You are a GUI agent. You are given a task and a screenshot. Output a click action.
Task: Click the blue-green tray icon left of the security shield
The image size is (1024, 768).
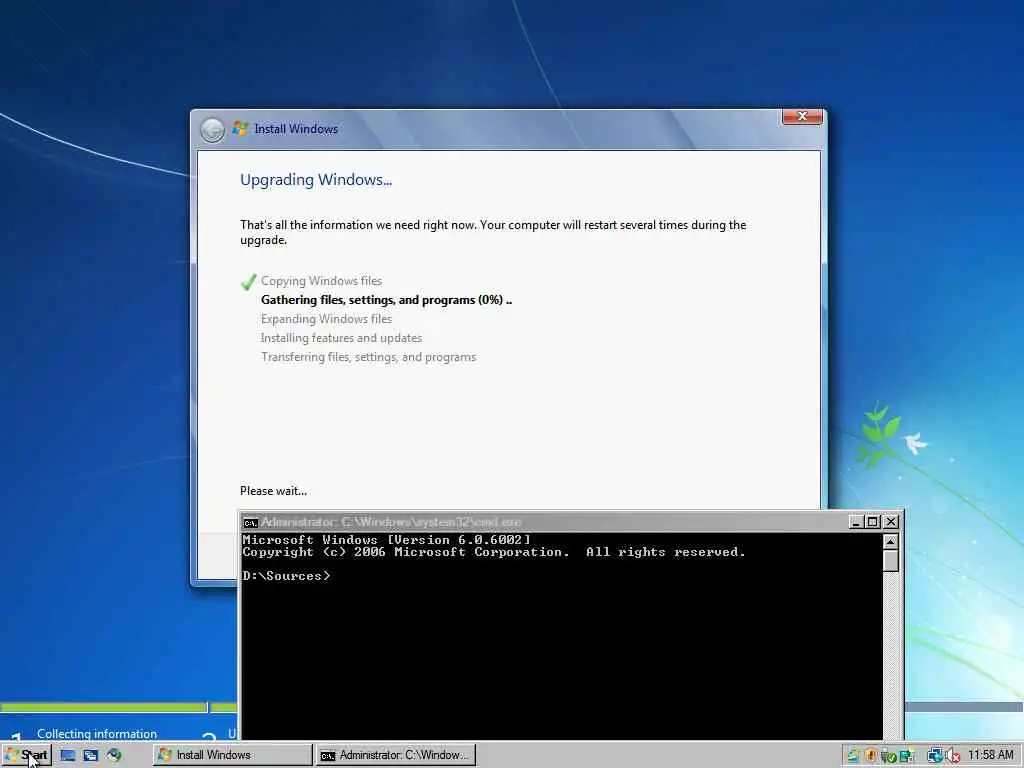click(x=854, y=756)
